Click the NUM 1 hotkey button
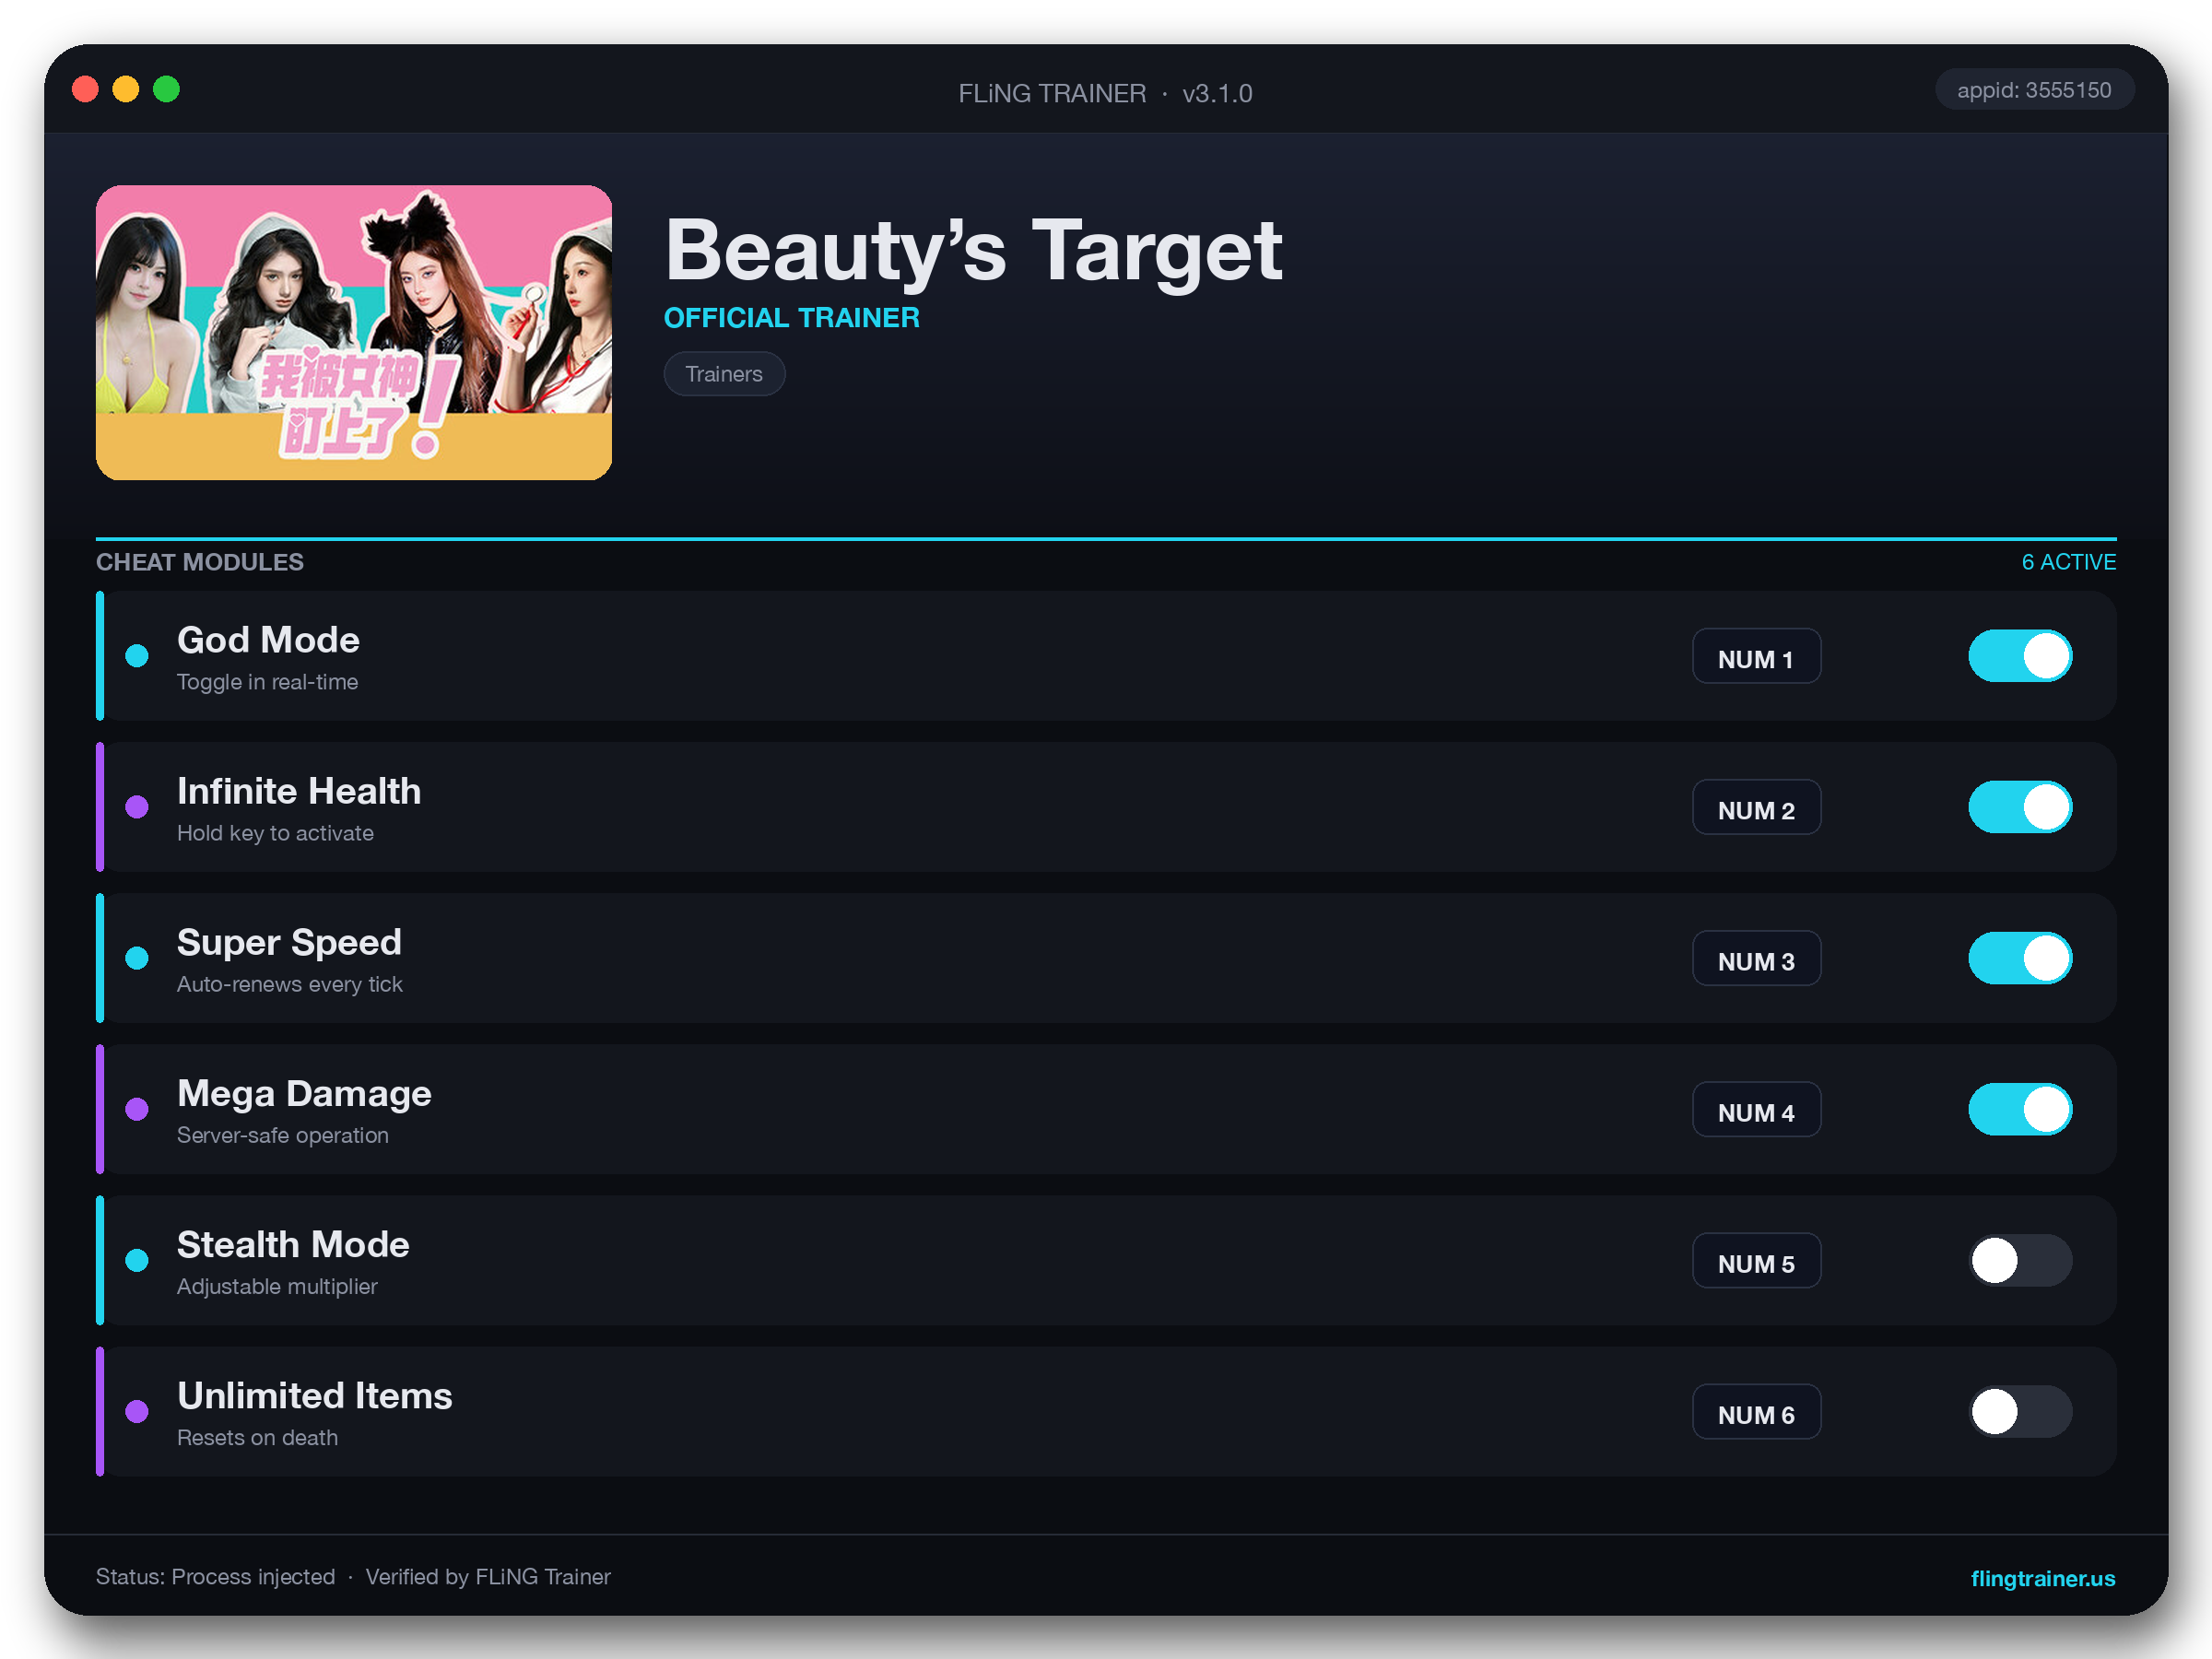The image size is (2212, 1659). [x=1756, y=656]
